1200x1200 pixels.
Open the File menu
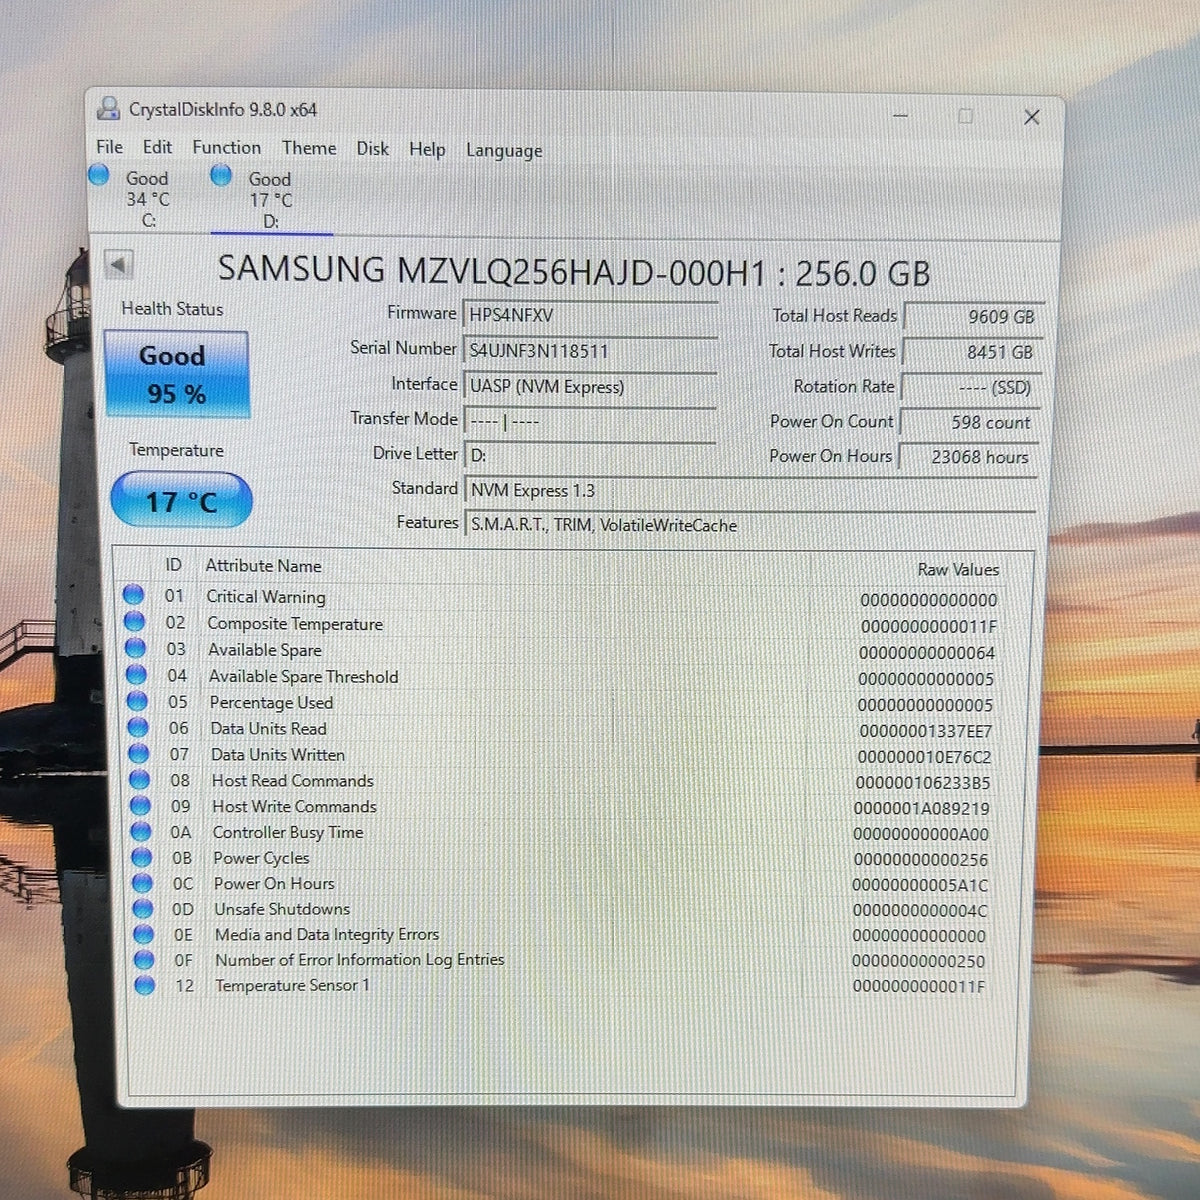109,146
